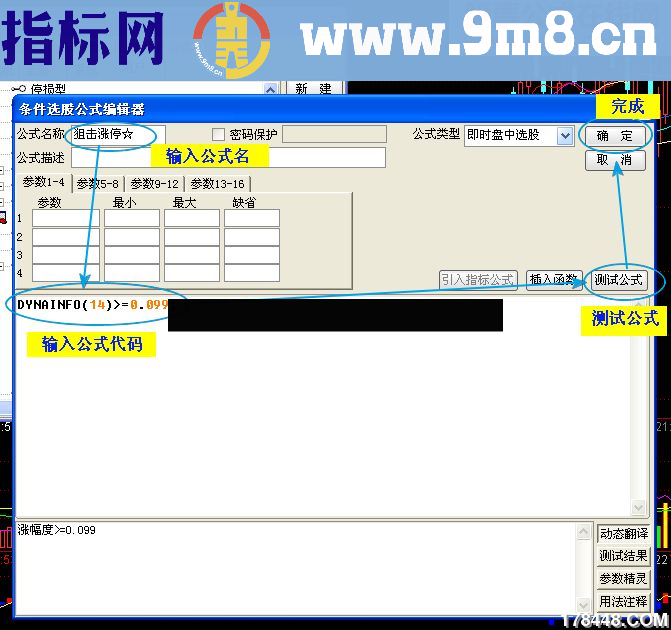This screenshot has height=630, width=671.
Task: Open the 公式类型 dropdown
Action: [565, 136]
